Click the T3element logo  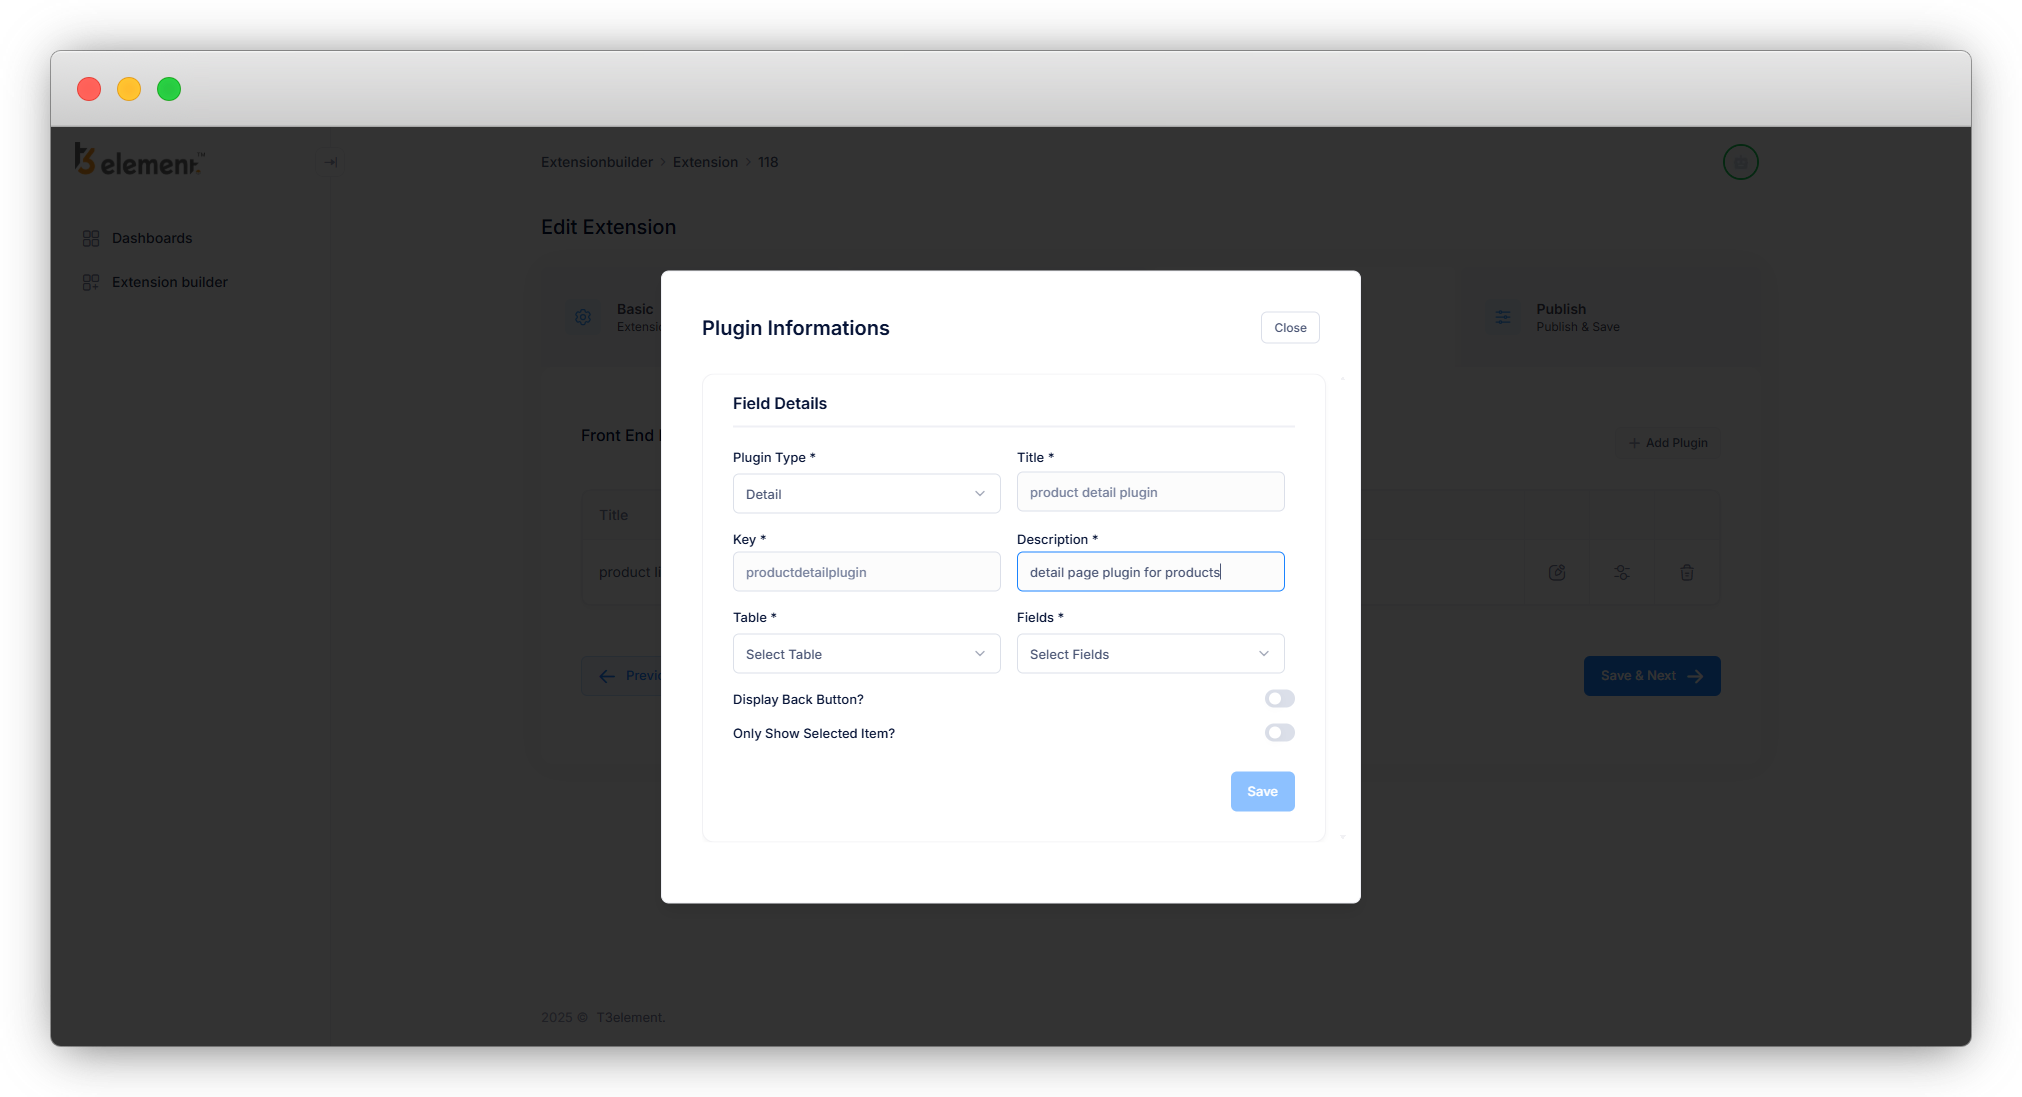point(140,160)
